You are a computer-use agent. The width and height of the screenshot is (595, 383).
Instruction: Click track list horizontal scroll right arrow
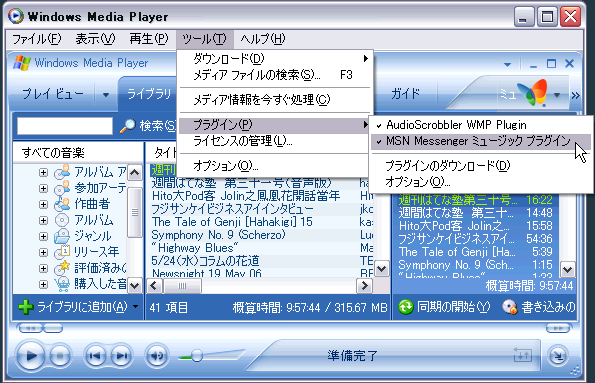[x=364, y=285]
